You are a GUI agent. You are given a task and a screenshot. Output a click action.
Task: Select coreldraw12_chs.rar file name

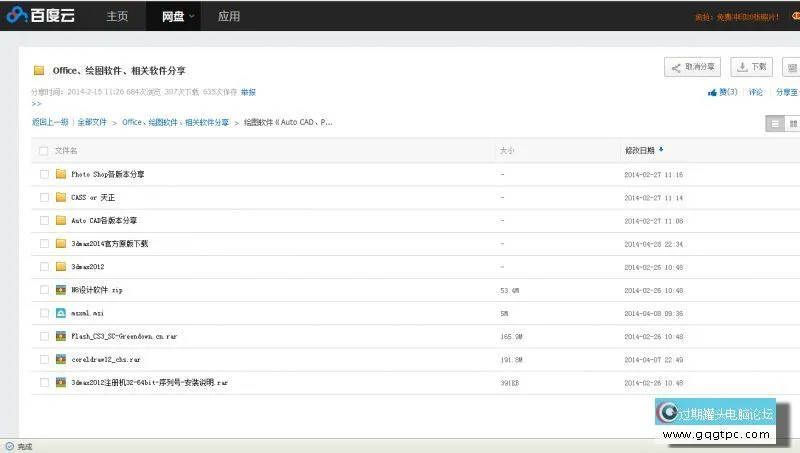[106, 360]
